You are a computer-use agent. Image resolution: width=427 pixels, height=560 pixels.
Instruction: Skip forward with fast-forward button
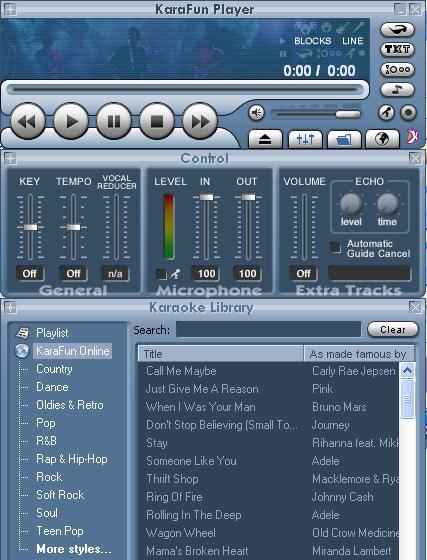coord(200,121)
